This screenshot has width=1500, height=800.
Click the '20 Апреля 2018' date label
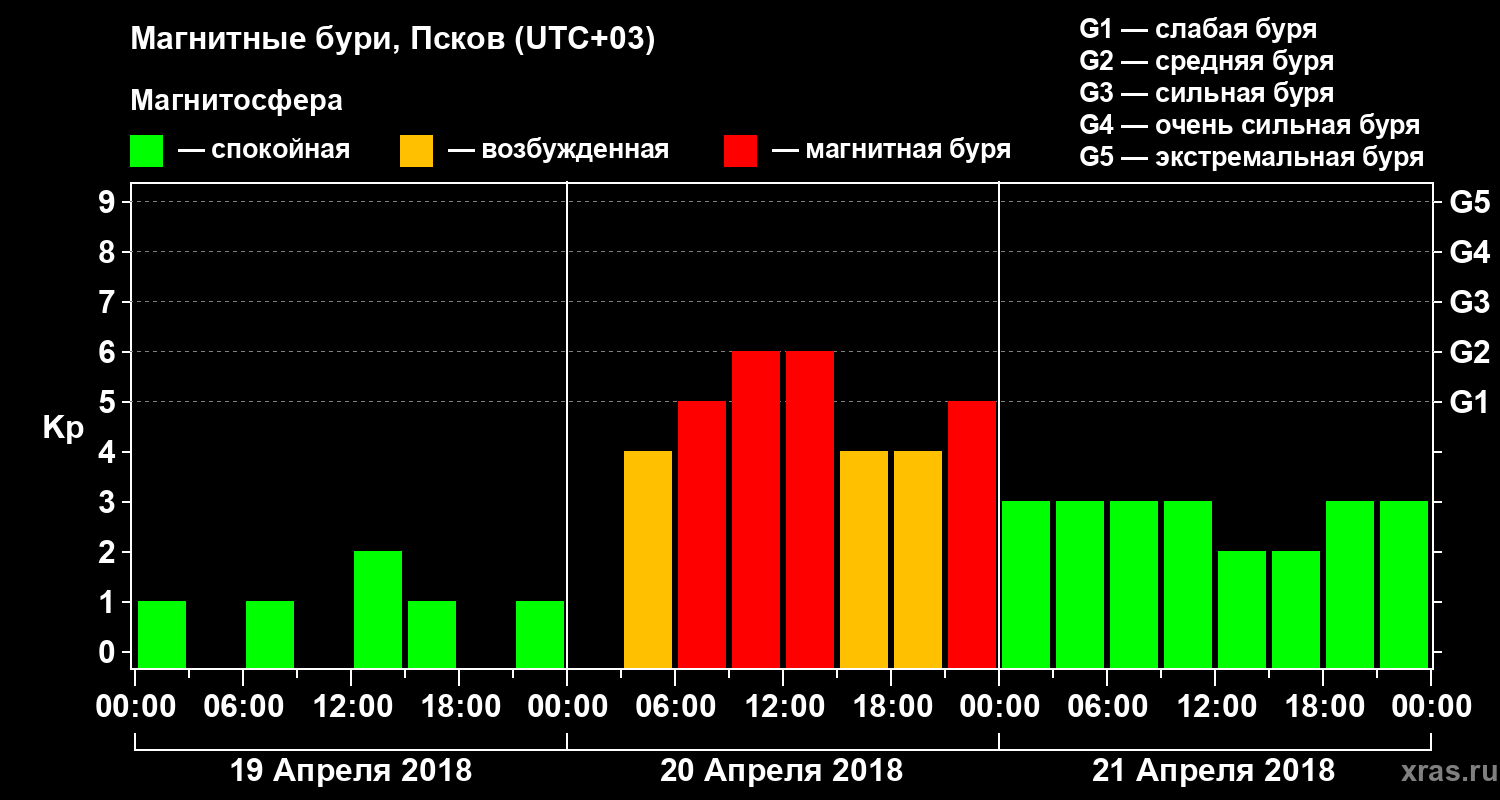[781, 771]
